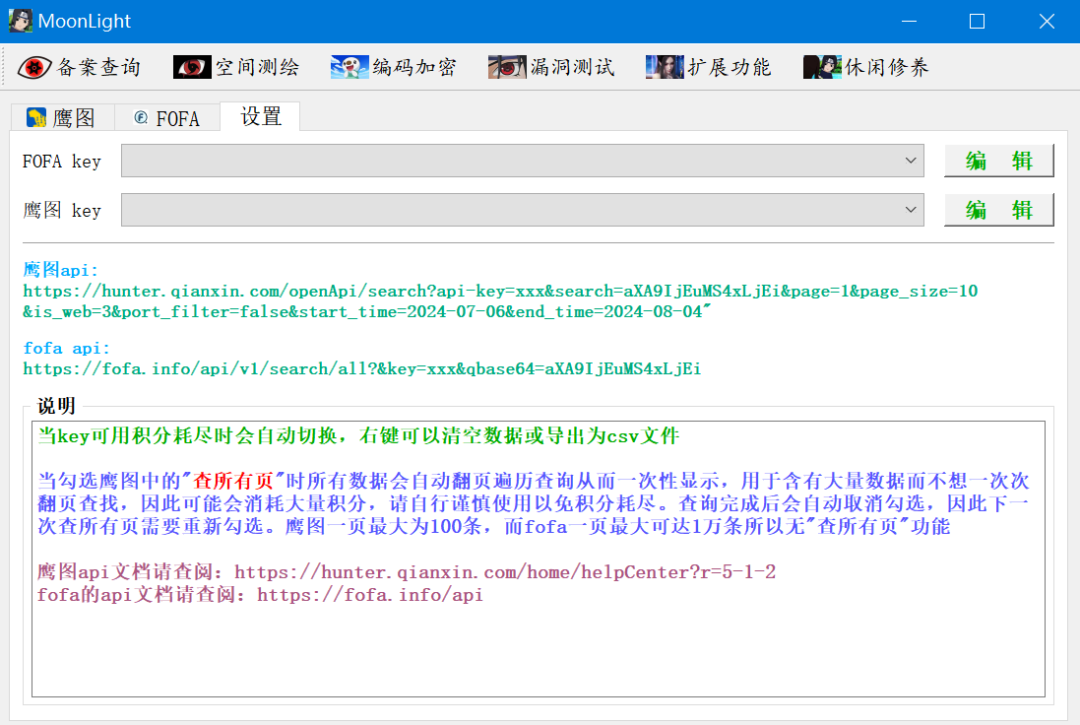The width and height of the screenshot is (1080, 725).
Task: Click the red 查所有页 text
Action: [x=233, y=481]
